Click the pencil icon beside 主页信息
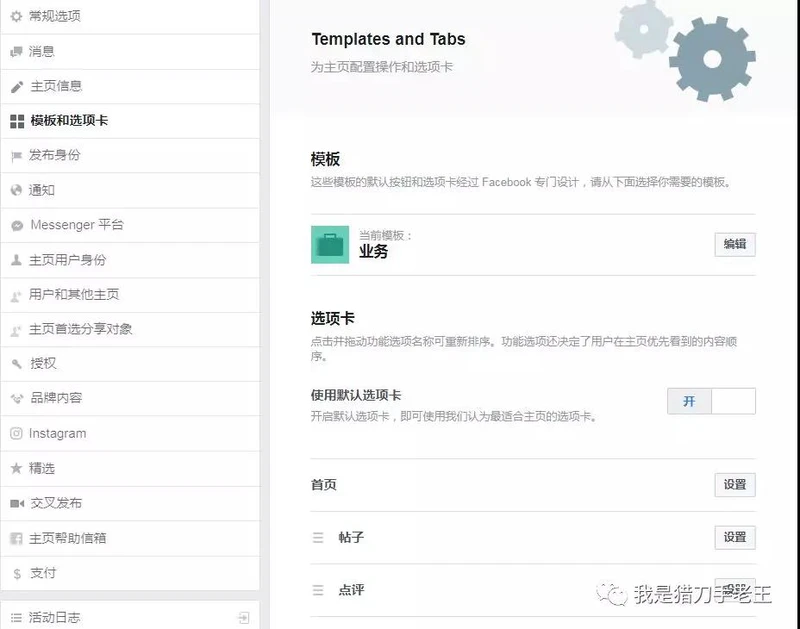This screenshot has height=629, width=800. point(17,86)
